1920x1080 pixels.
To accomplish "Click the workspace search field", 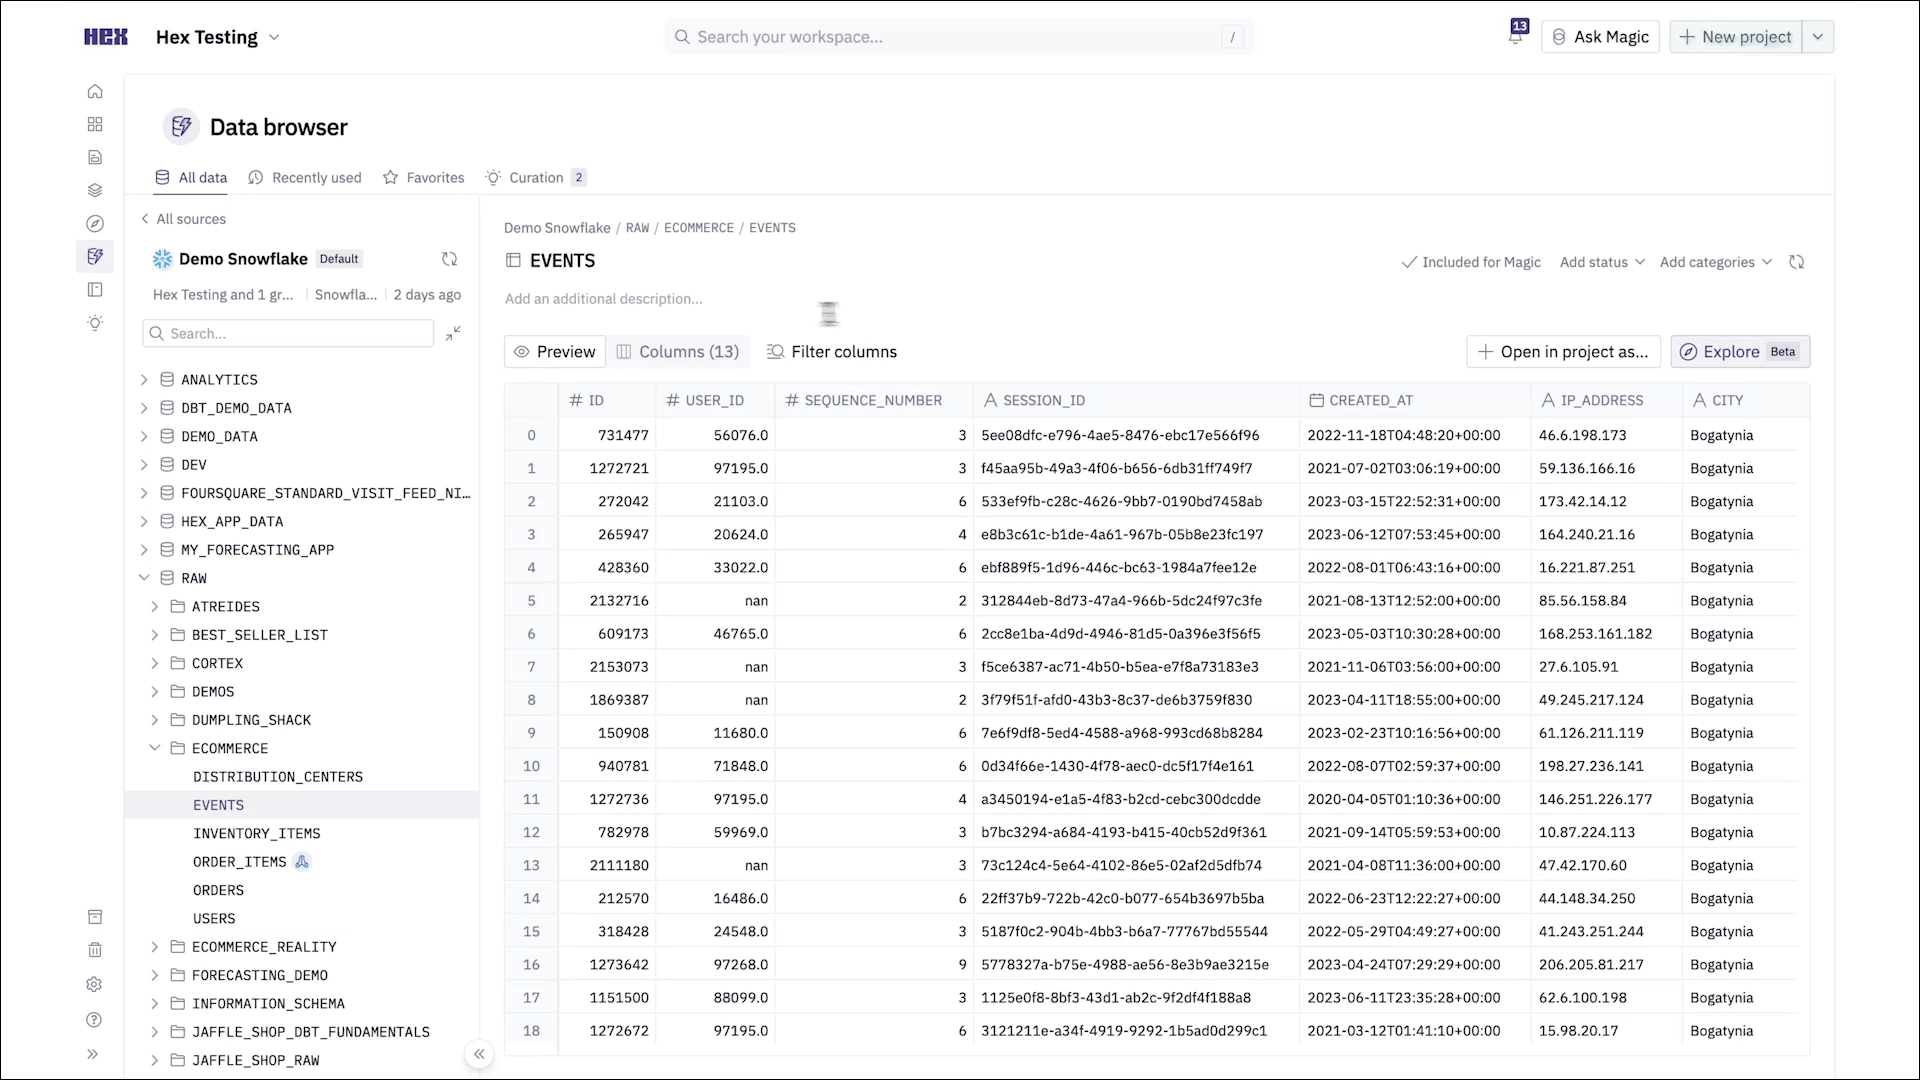I will (958, 37).
